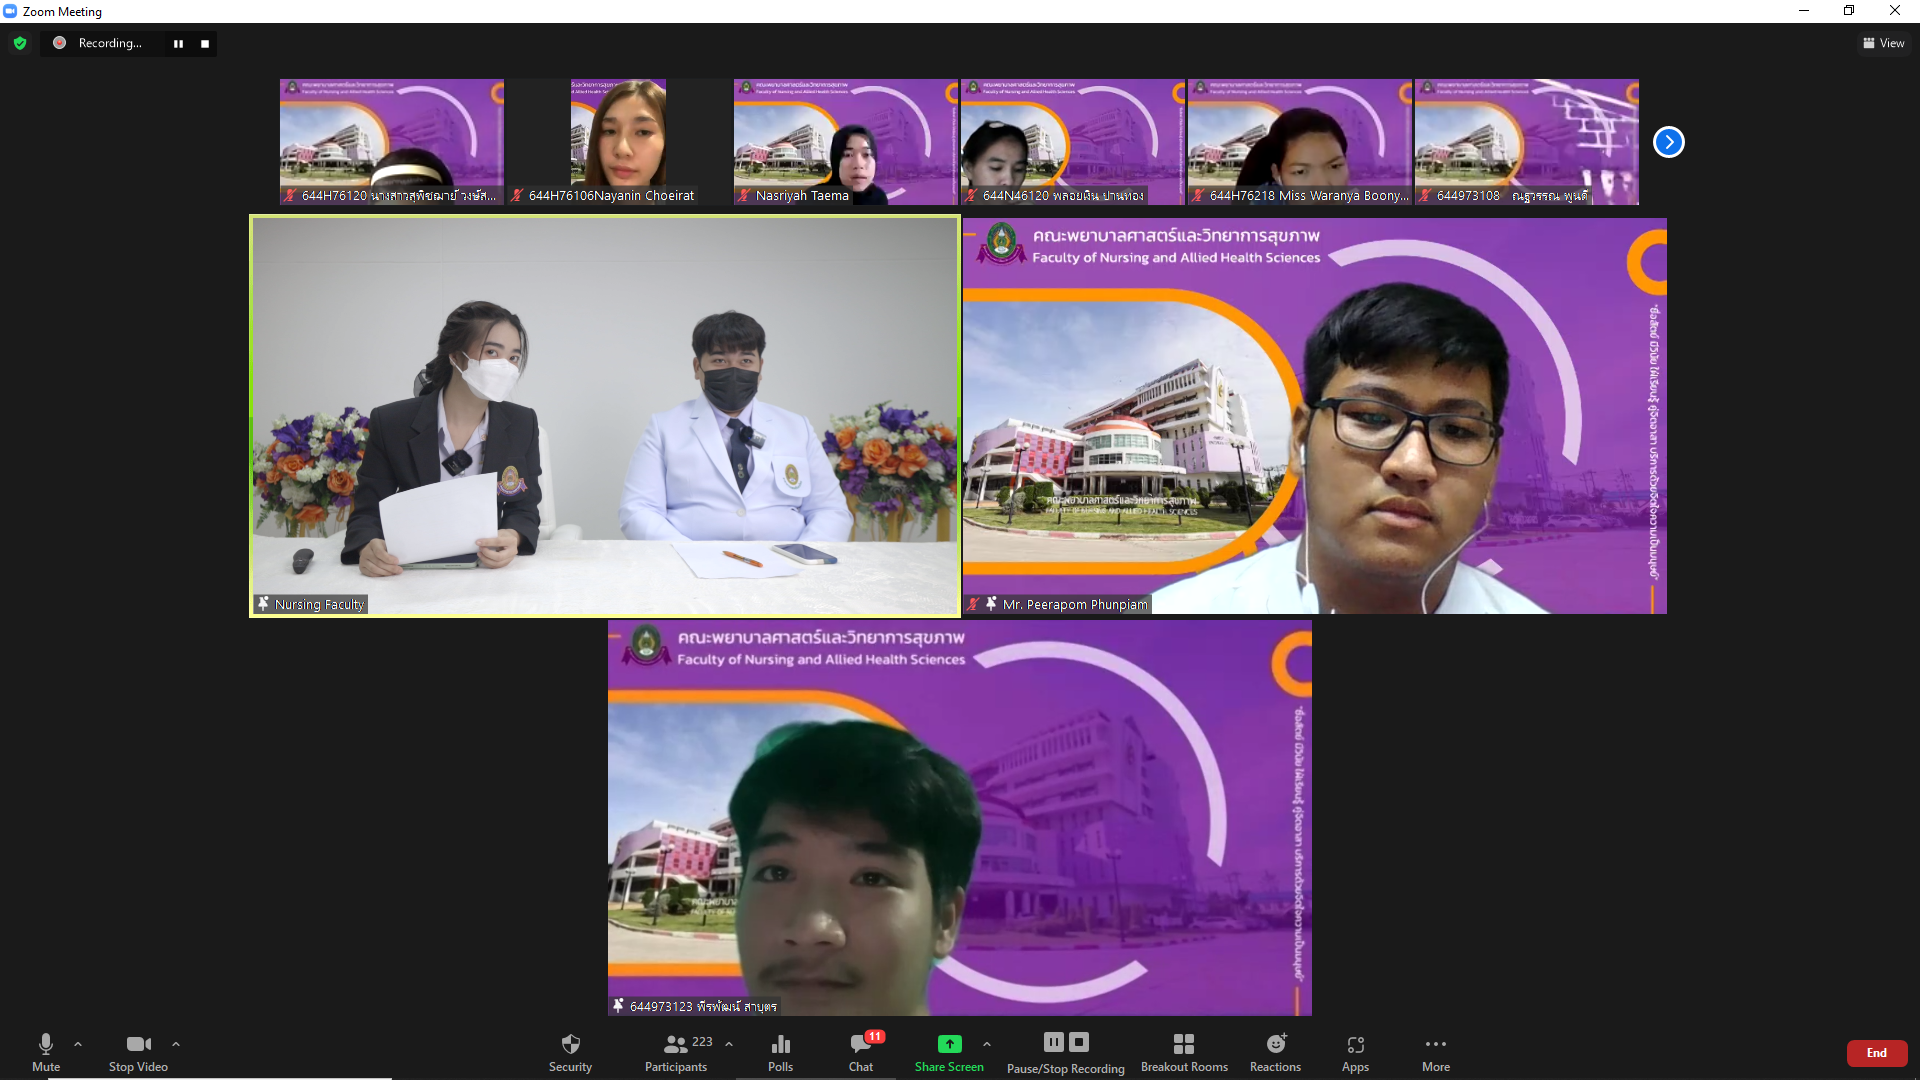Expand audio options arrow next to Mute
Screen dimensions: 1920x1080
78,1044
